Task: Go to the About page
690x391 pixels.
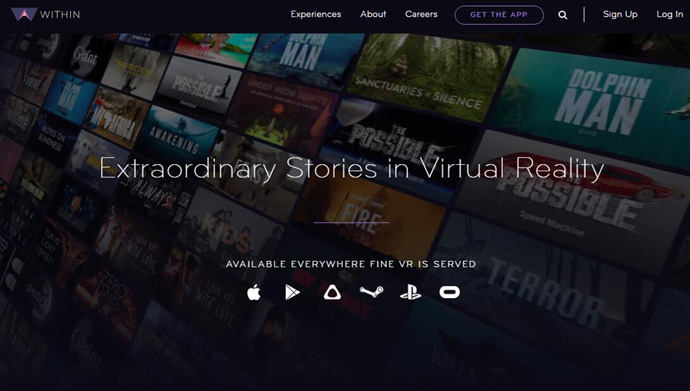Action: 373,14
